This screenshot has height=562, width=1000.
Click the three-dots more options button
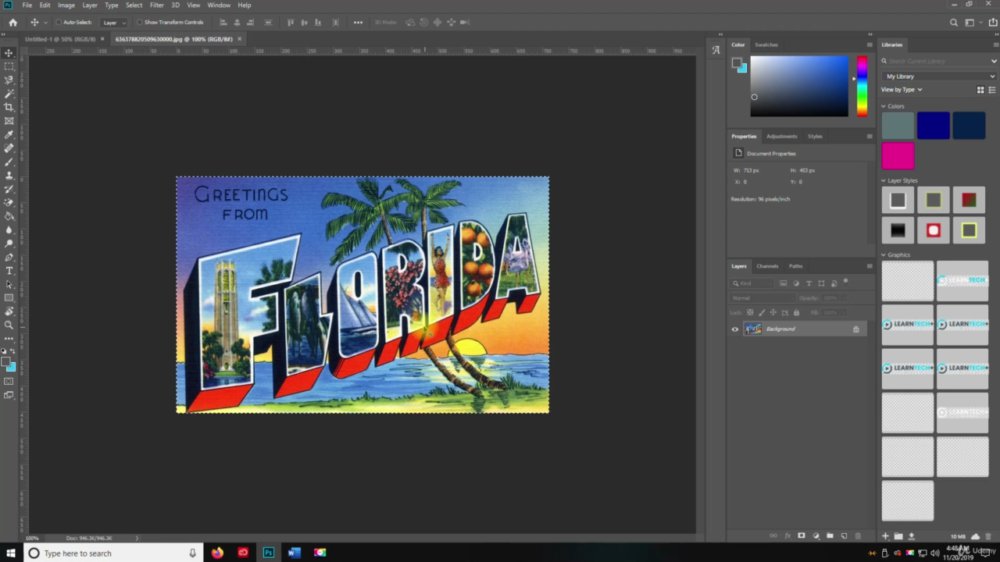(x=358, y=22)
